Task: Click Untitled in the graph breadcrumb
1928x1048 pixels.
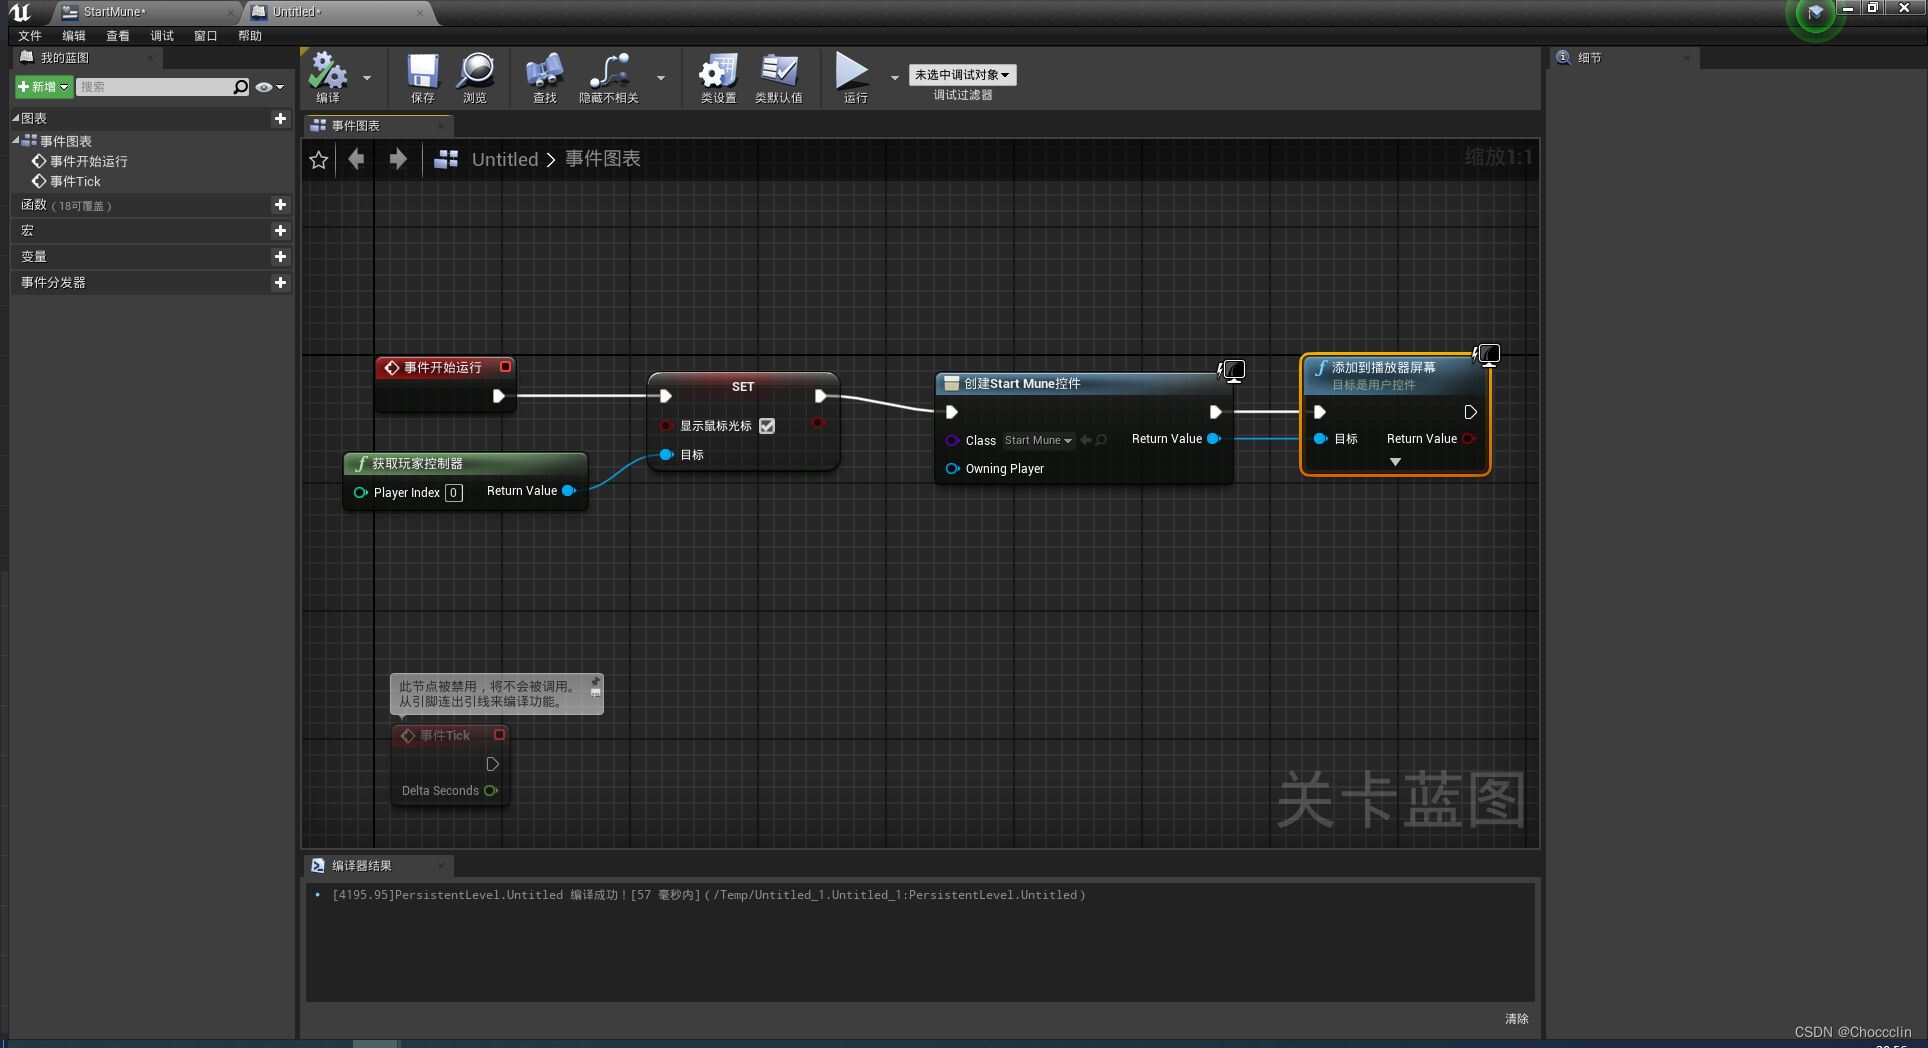Action: 505,160
